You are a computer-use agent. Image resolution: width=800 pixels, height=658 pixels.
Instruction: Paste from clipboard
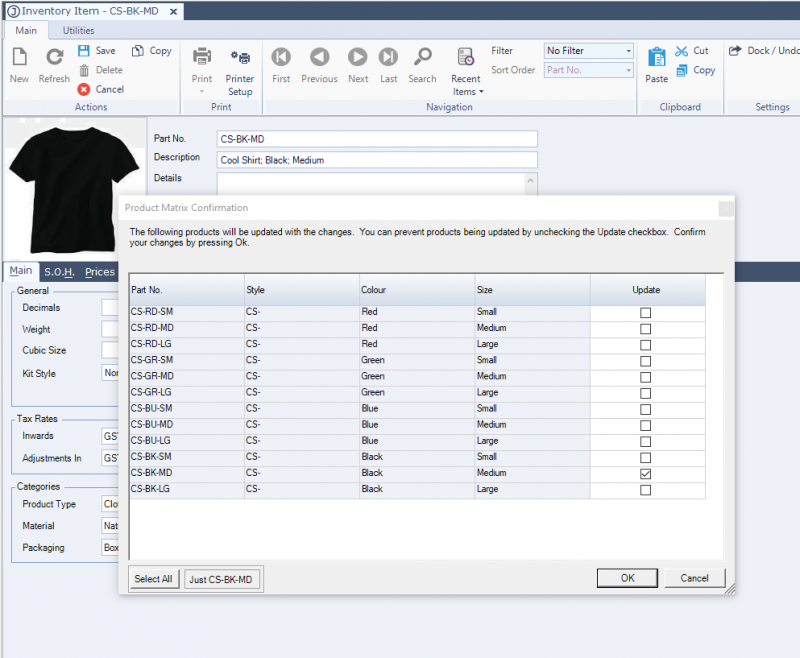(x=656, y=63)
